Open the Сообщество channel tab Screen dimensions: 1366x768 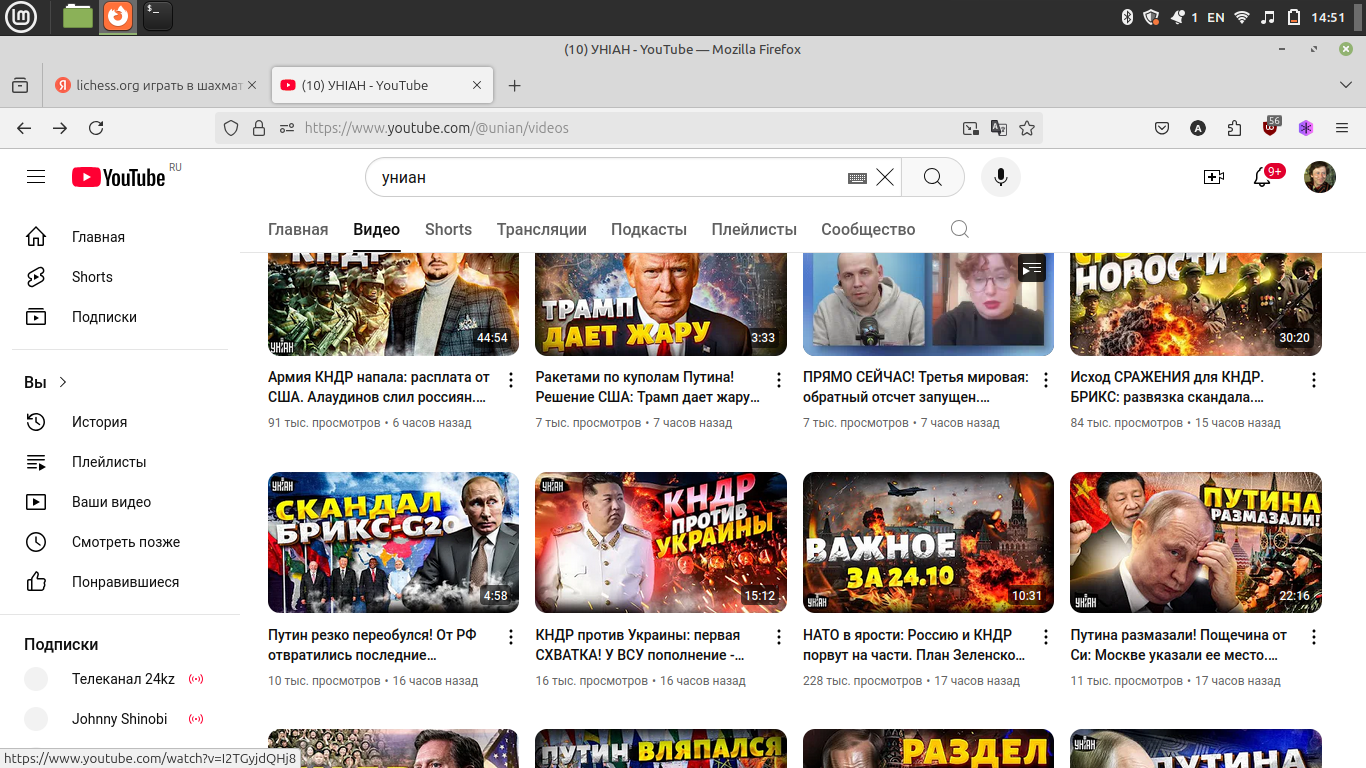pos(868,229)
